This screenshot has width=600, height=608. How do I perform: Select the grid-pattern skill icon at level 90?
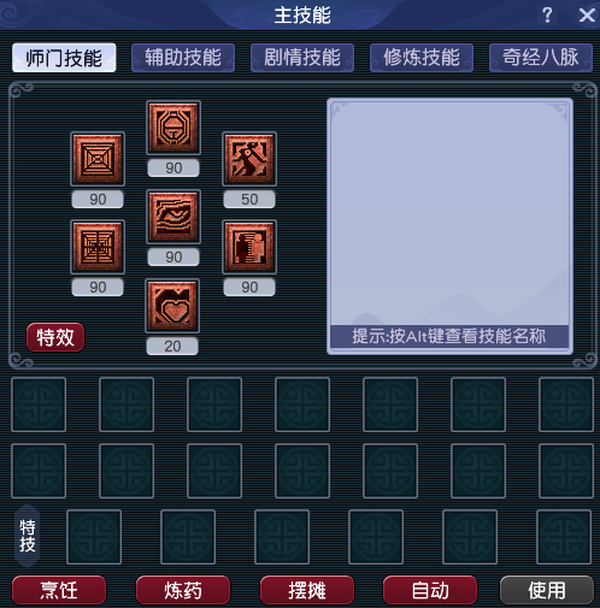pyautogui.click(x=97, y=247)
